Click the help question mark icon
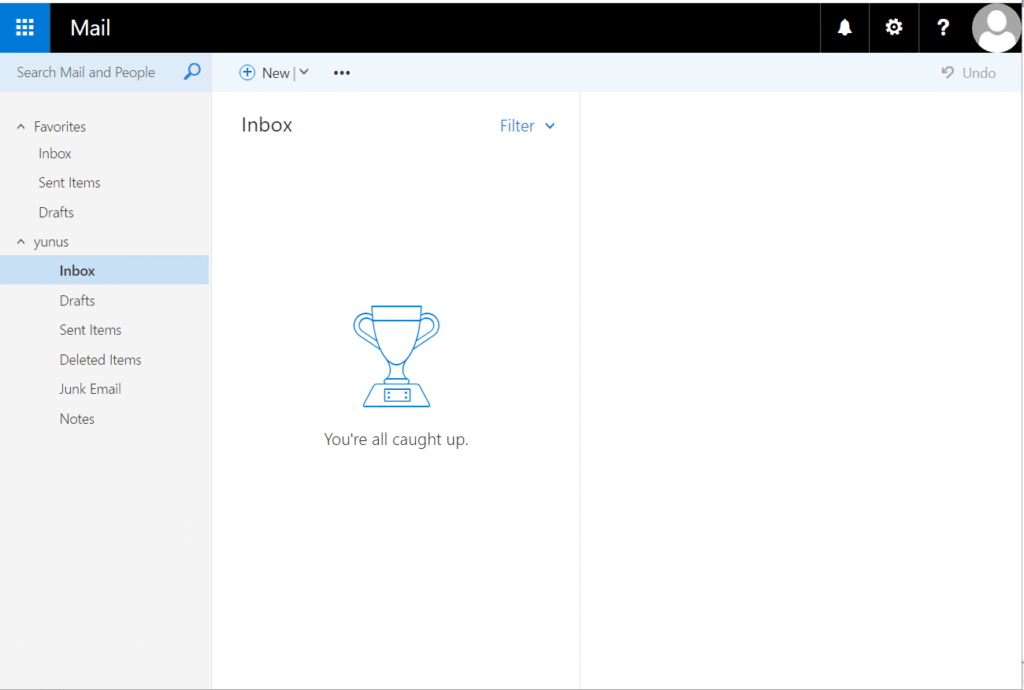 tap(943, 27)
